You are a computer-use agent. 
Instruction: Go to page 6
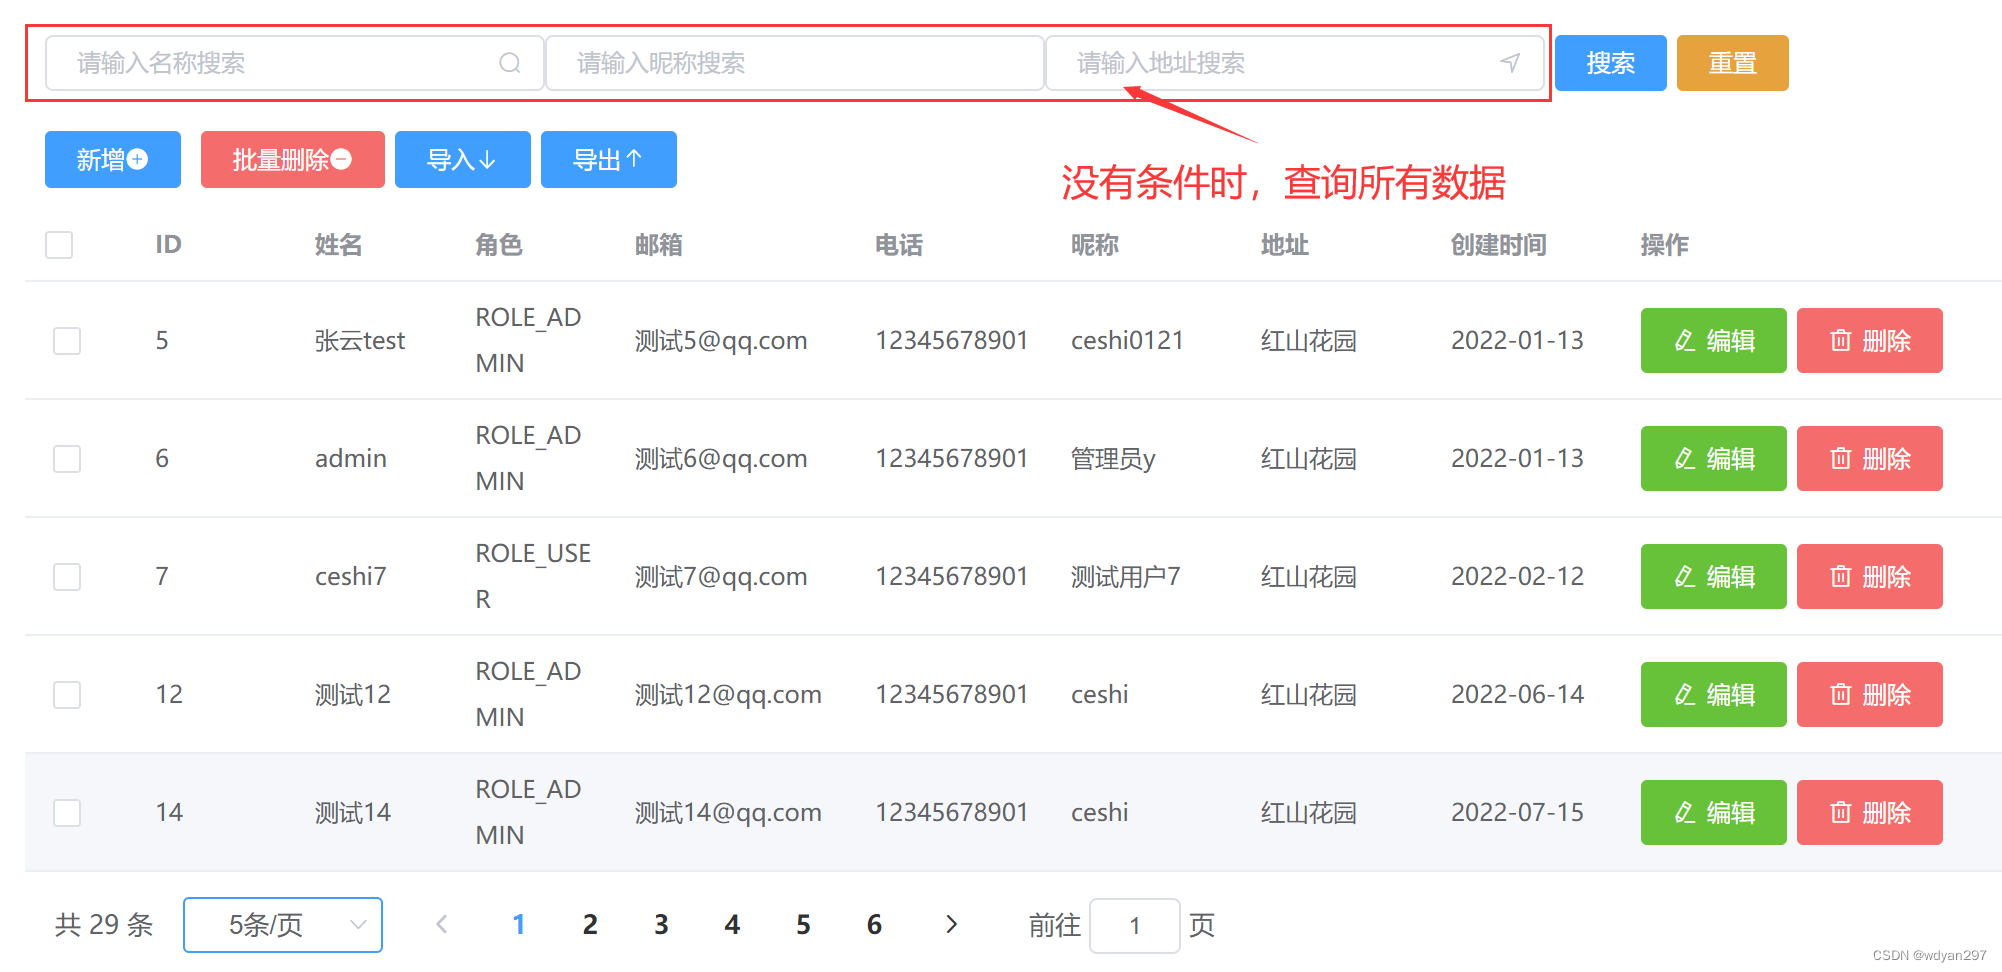coord(874,925)
